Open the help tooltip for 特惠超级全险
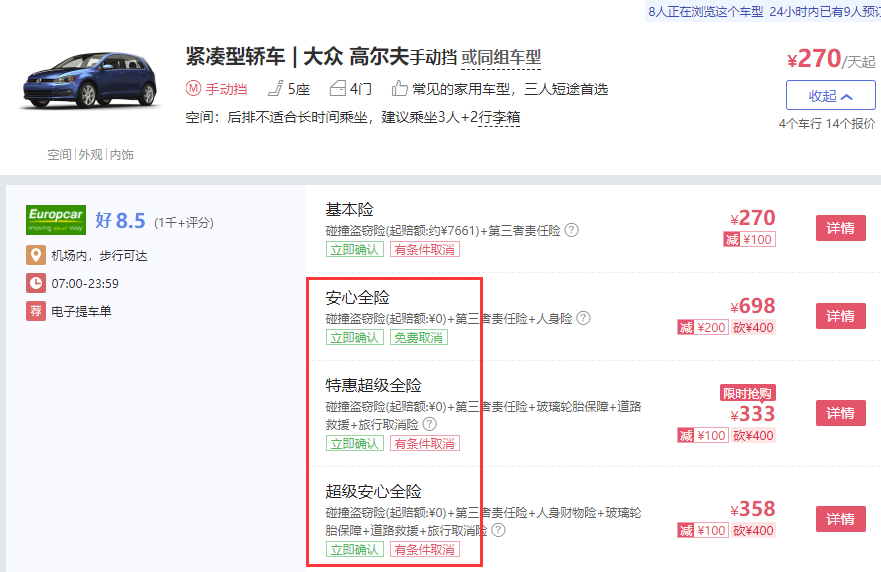The image size is (881, 572). coord(430,424)
